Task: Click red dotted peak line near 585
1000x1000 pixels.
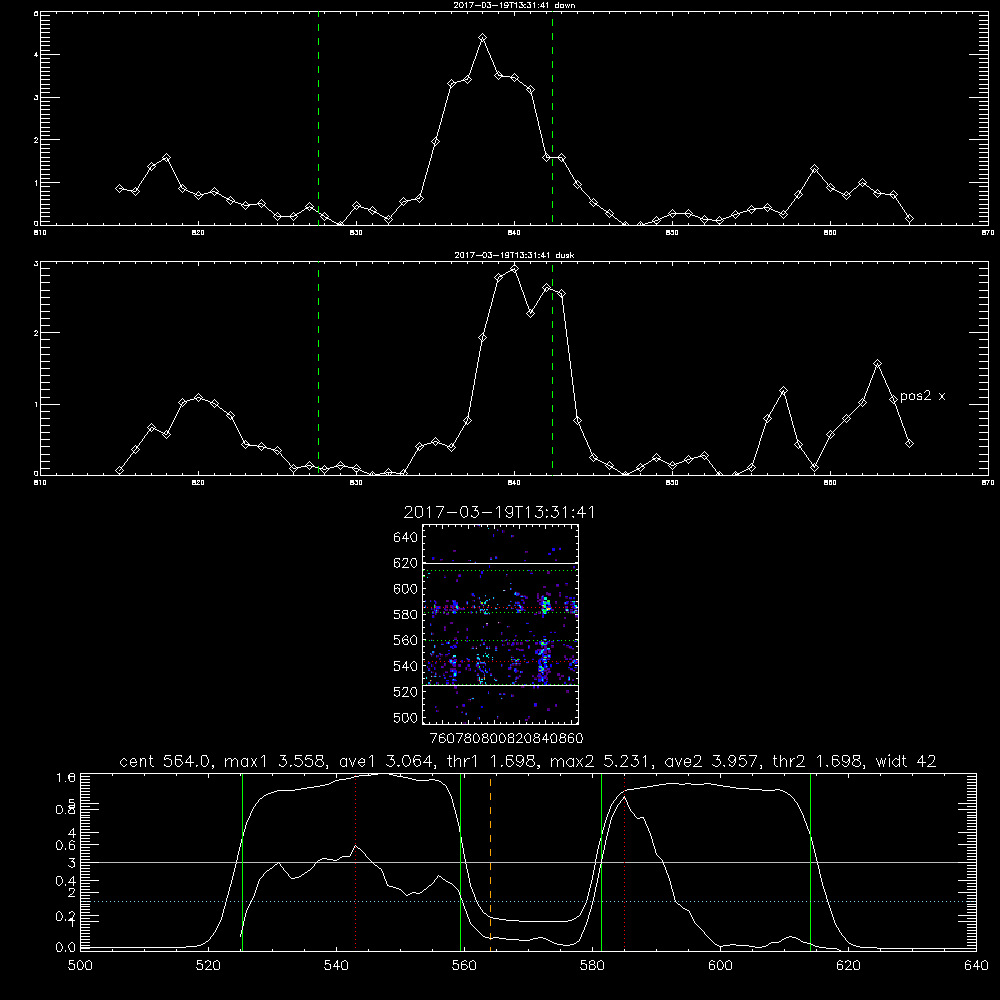Action: tap(624, 861)
